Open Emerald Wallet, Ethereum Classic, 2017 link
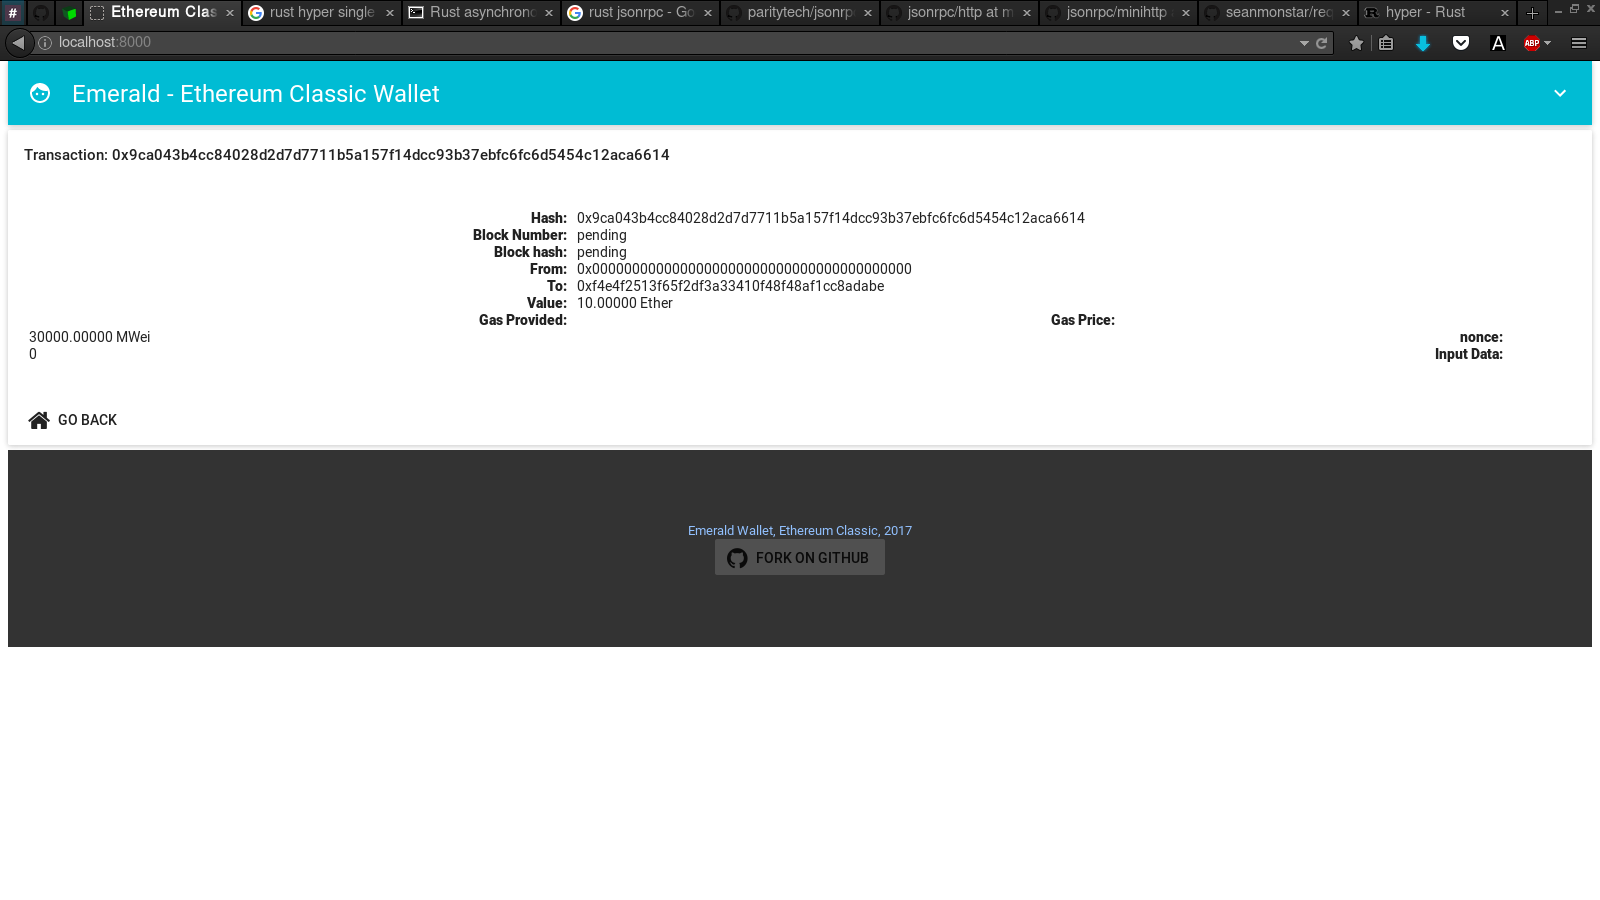Image resolution: width=1600 pixels, height=900 pixels. pyautogui.click(x=800, y=531)
